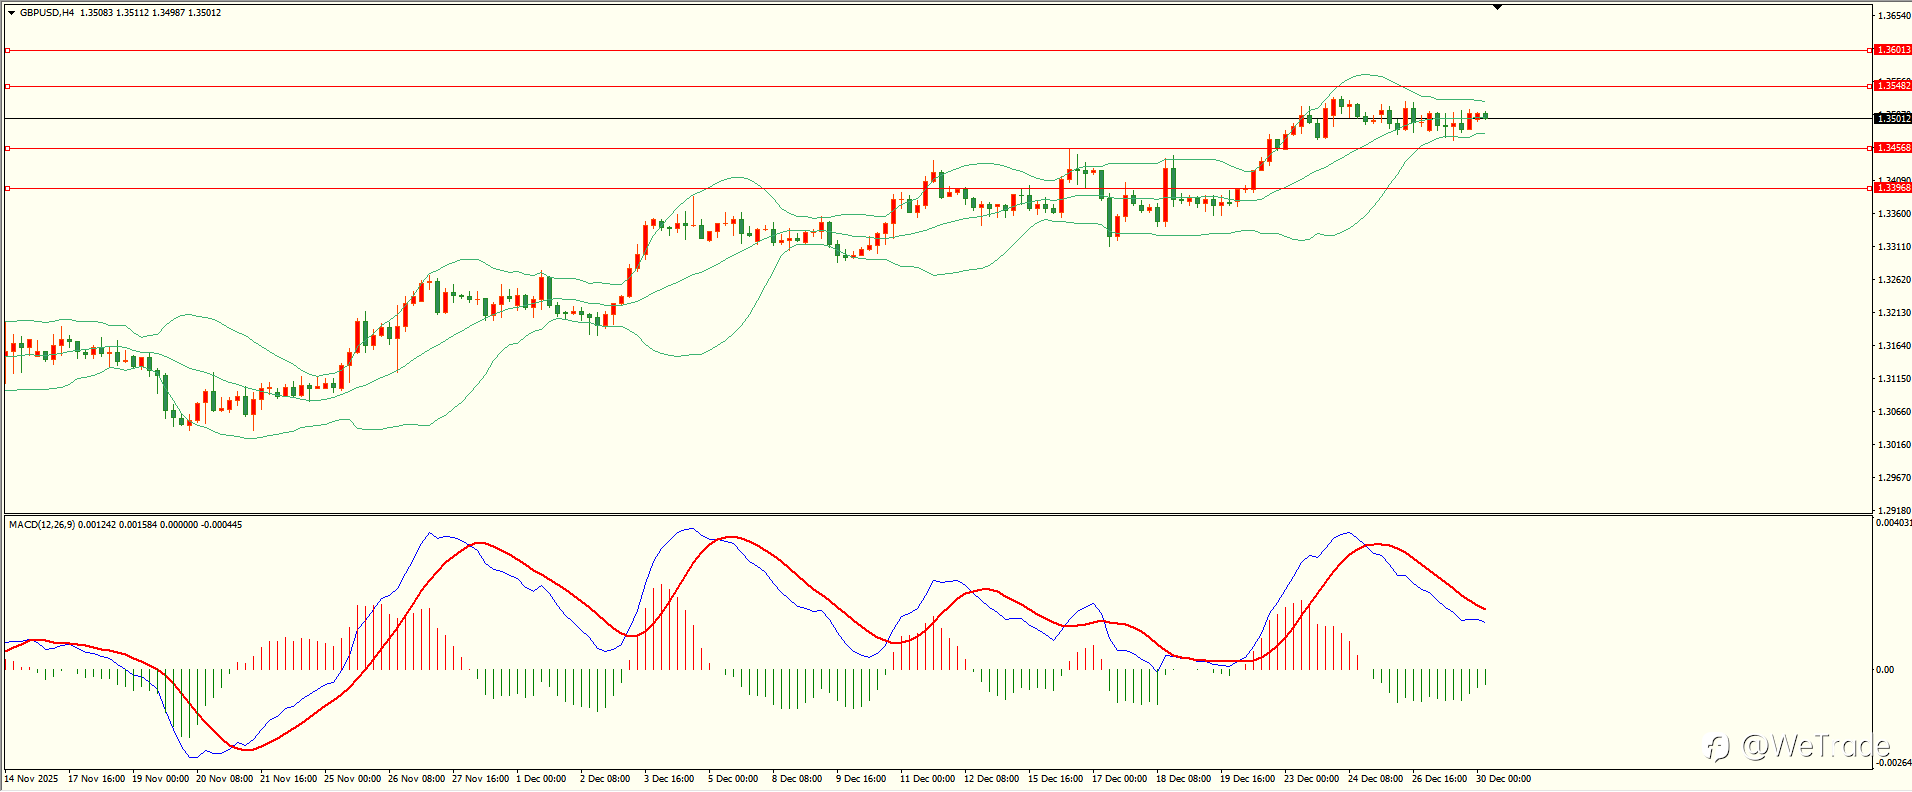Select the 1.34568 red price label
The height and width of the screenshot is (792, 1912).
(1893, 148)
